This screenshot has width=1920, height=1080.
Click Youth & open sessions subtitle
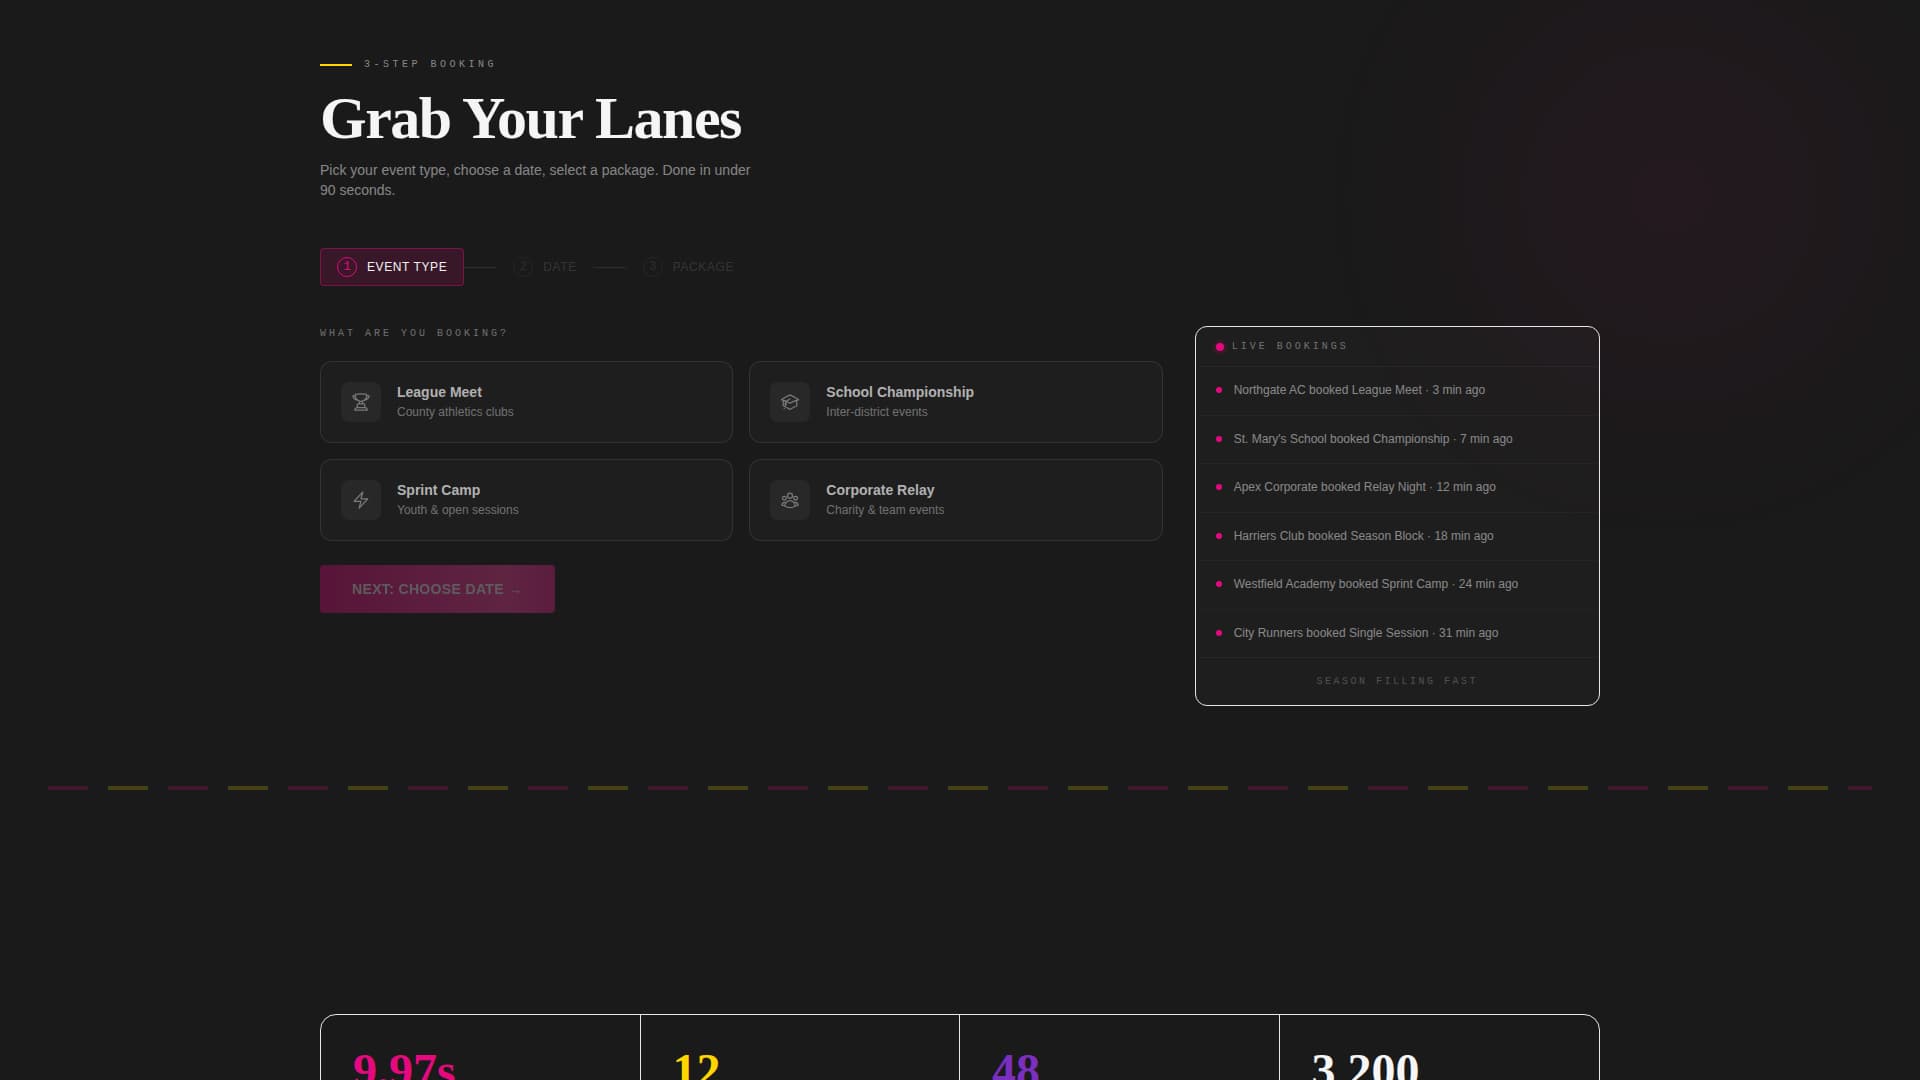458,510
